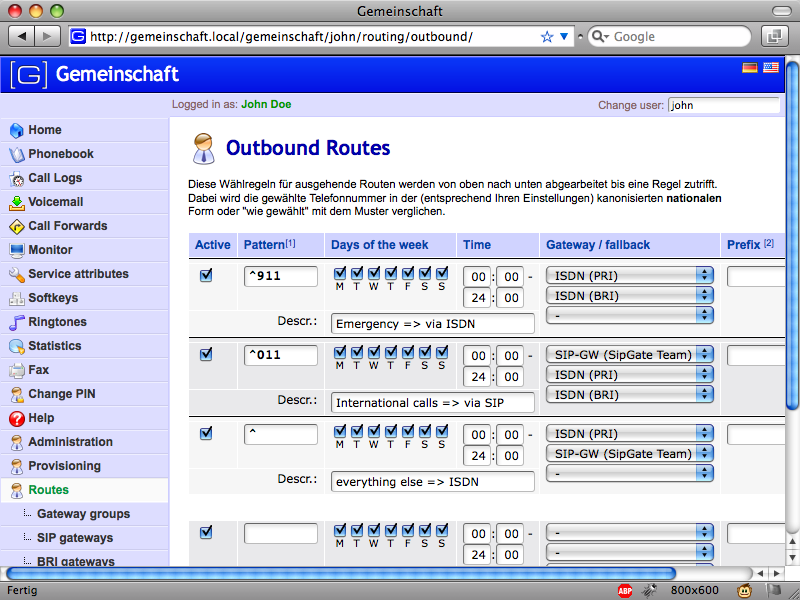
Task: Click the browser forward arrow button
Action: (47, 36)
